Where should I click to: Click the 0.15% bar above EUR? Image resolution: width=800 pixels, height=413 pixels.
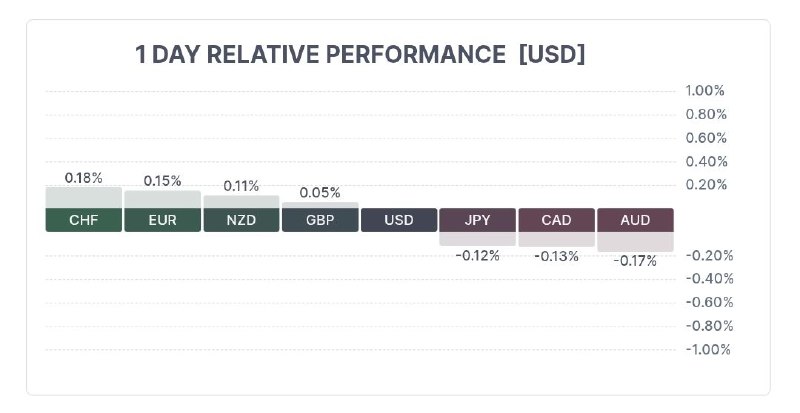pos(162,199)
